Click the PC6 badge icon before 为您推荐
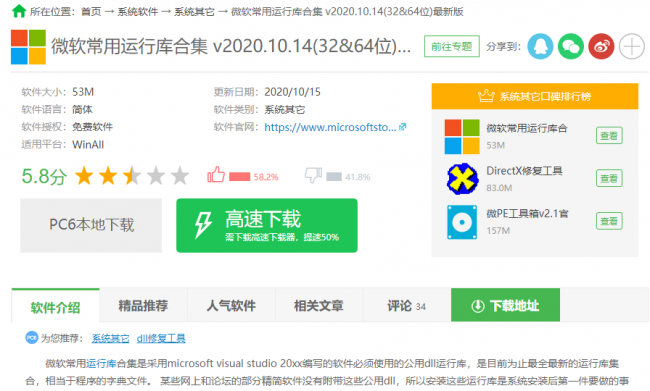650x391 pixels. pos(32,338)
